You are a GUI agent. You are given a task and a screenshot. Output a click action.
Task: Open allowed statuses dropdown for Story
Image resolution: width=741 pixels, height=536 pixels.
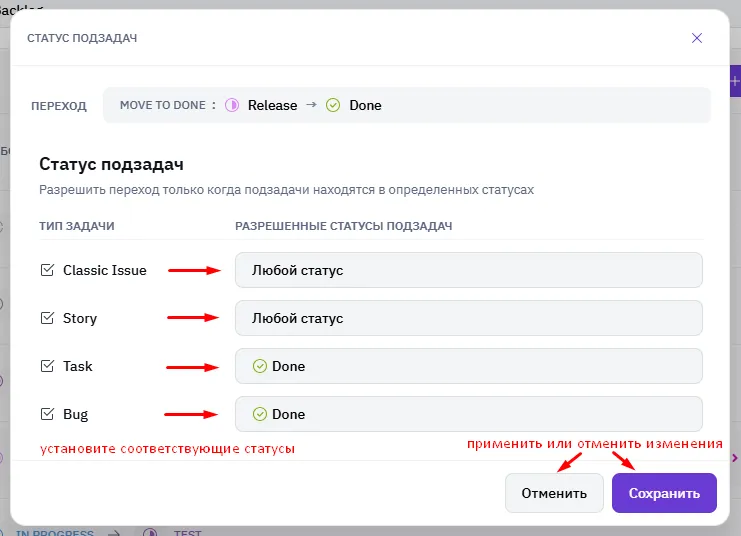tap(469, 318)
